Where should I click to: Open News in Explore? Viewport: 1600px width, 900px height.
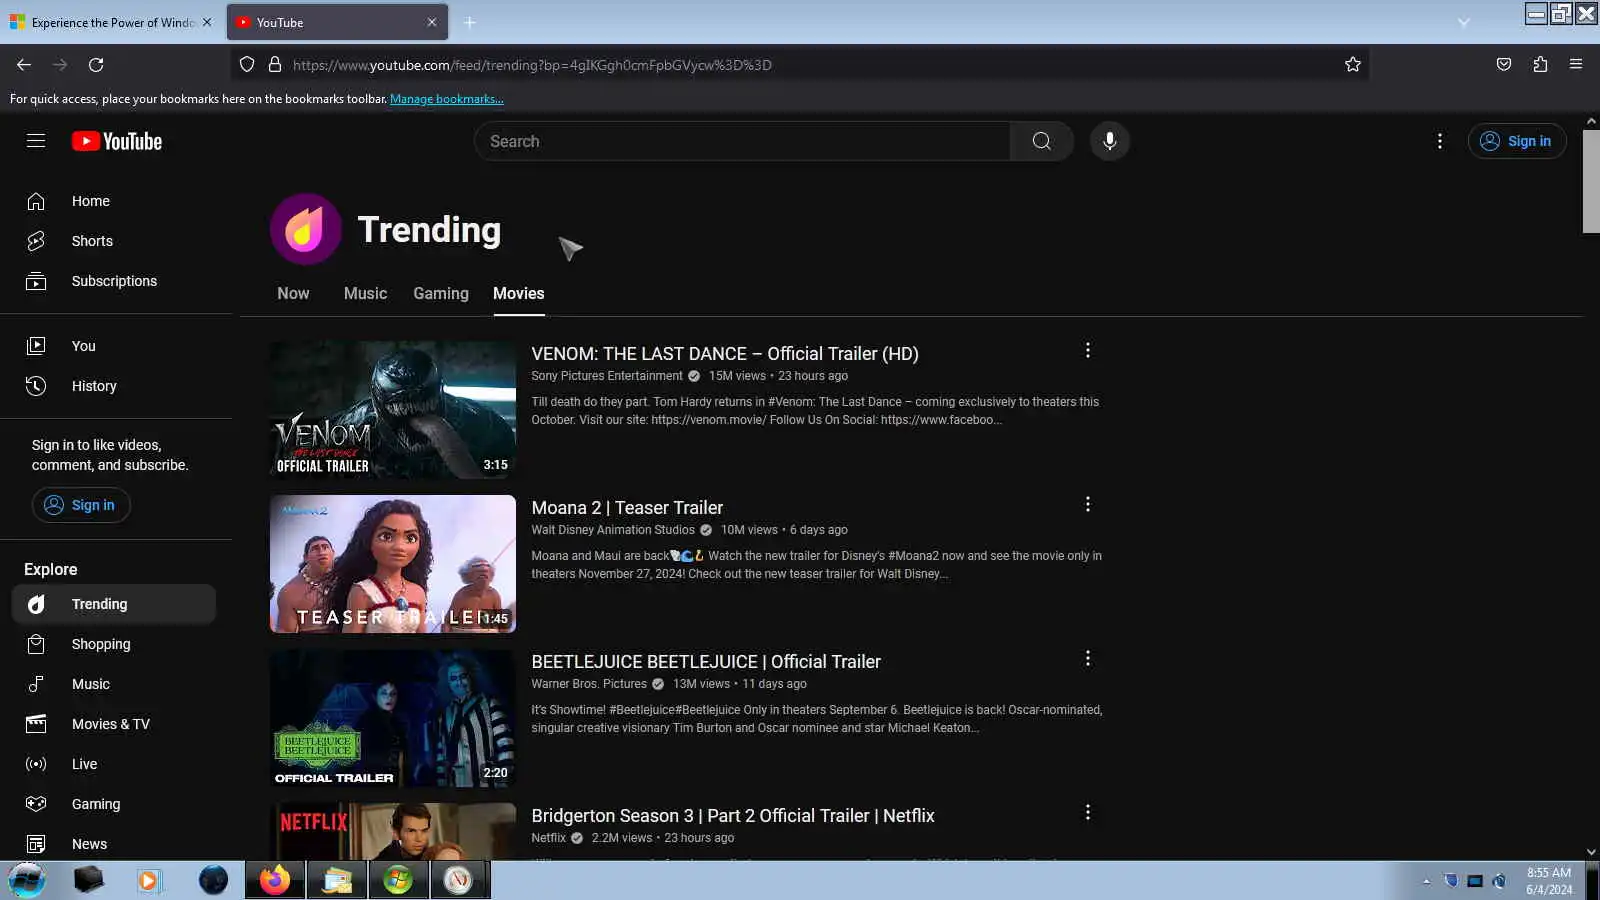pos(116,844)
